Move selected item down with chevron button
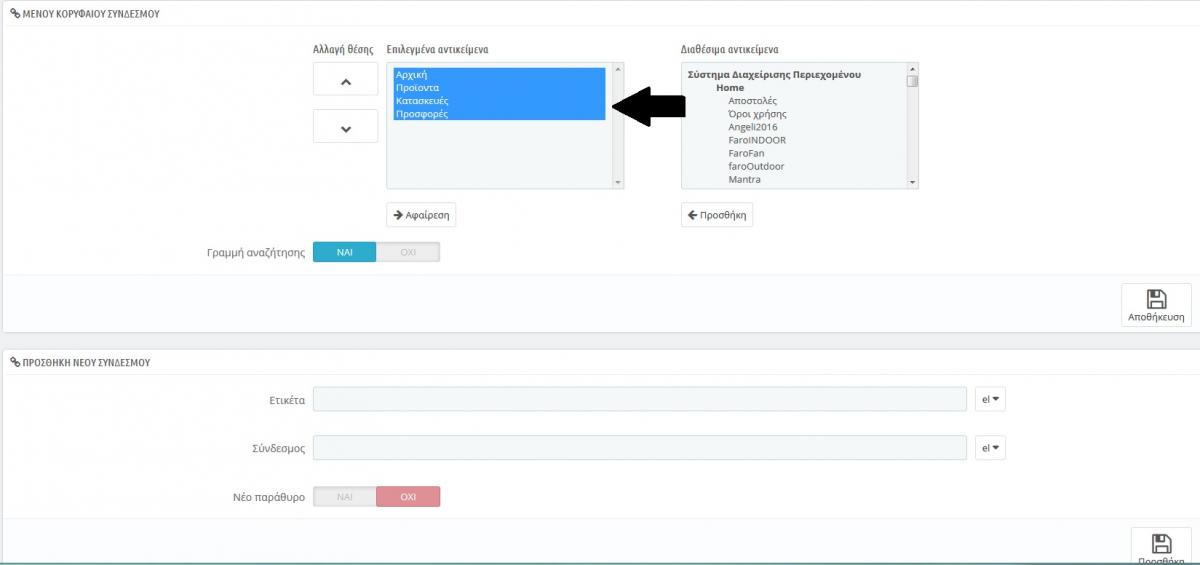Screen dimensions: 1200x565 click(345, 127)
